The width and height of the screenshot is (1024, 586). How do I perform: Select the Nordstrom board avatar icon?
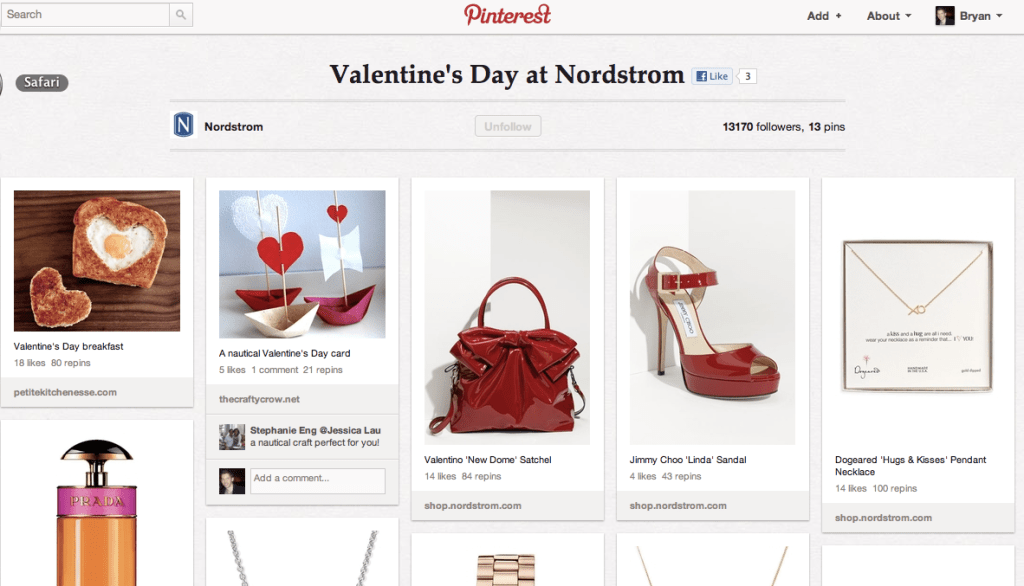point(184,126)
